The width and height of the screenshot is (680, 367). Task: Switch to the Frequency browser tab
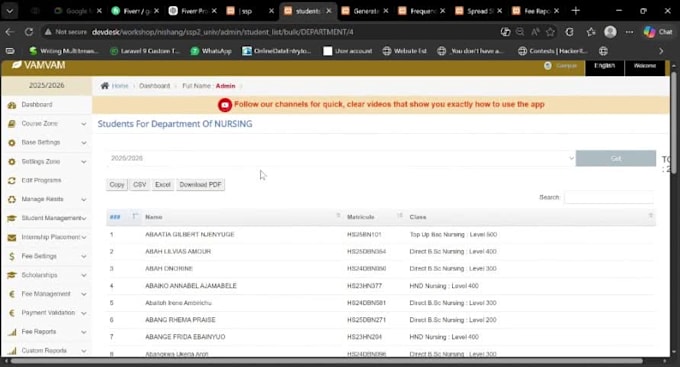pos(422,11)
